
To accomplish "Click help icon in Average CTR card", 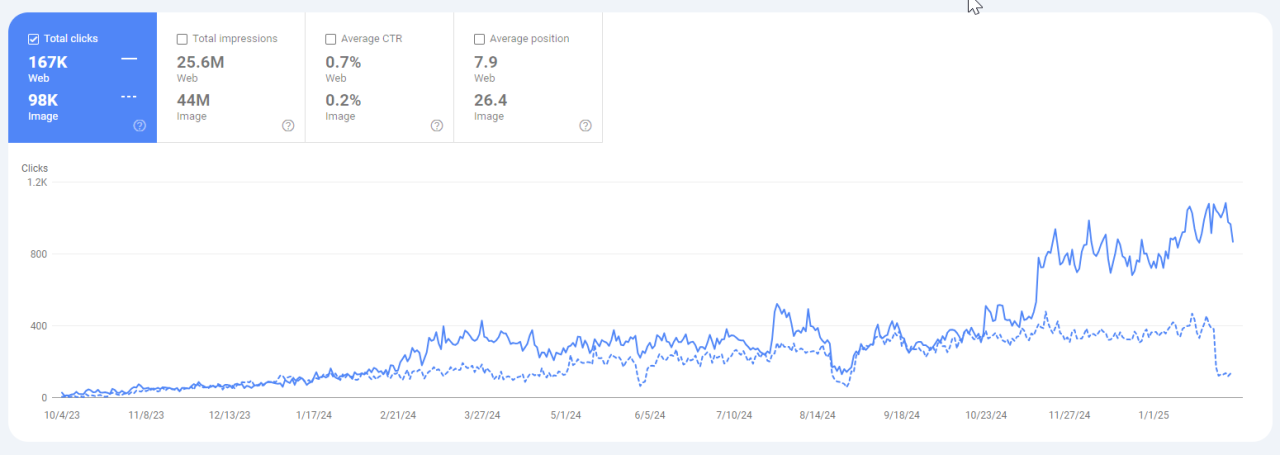I will [x=437, y=126].
